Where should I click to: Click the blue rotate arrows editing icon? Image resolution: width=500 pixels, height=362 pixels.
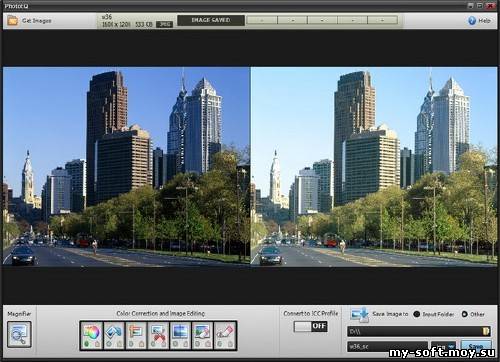(114, 336)
